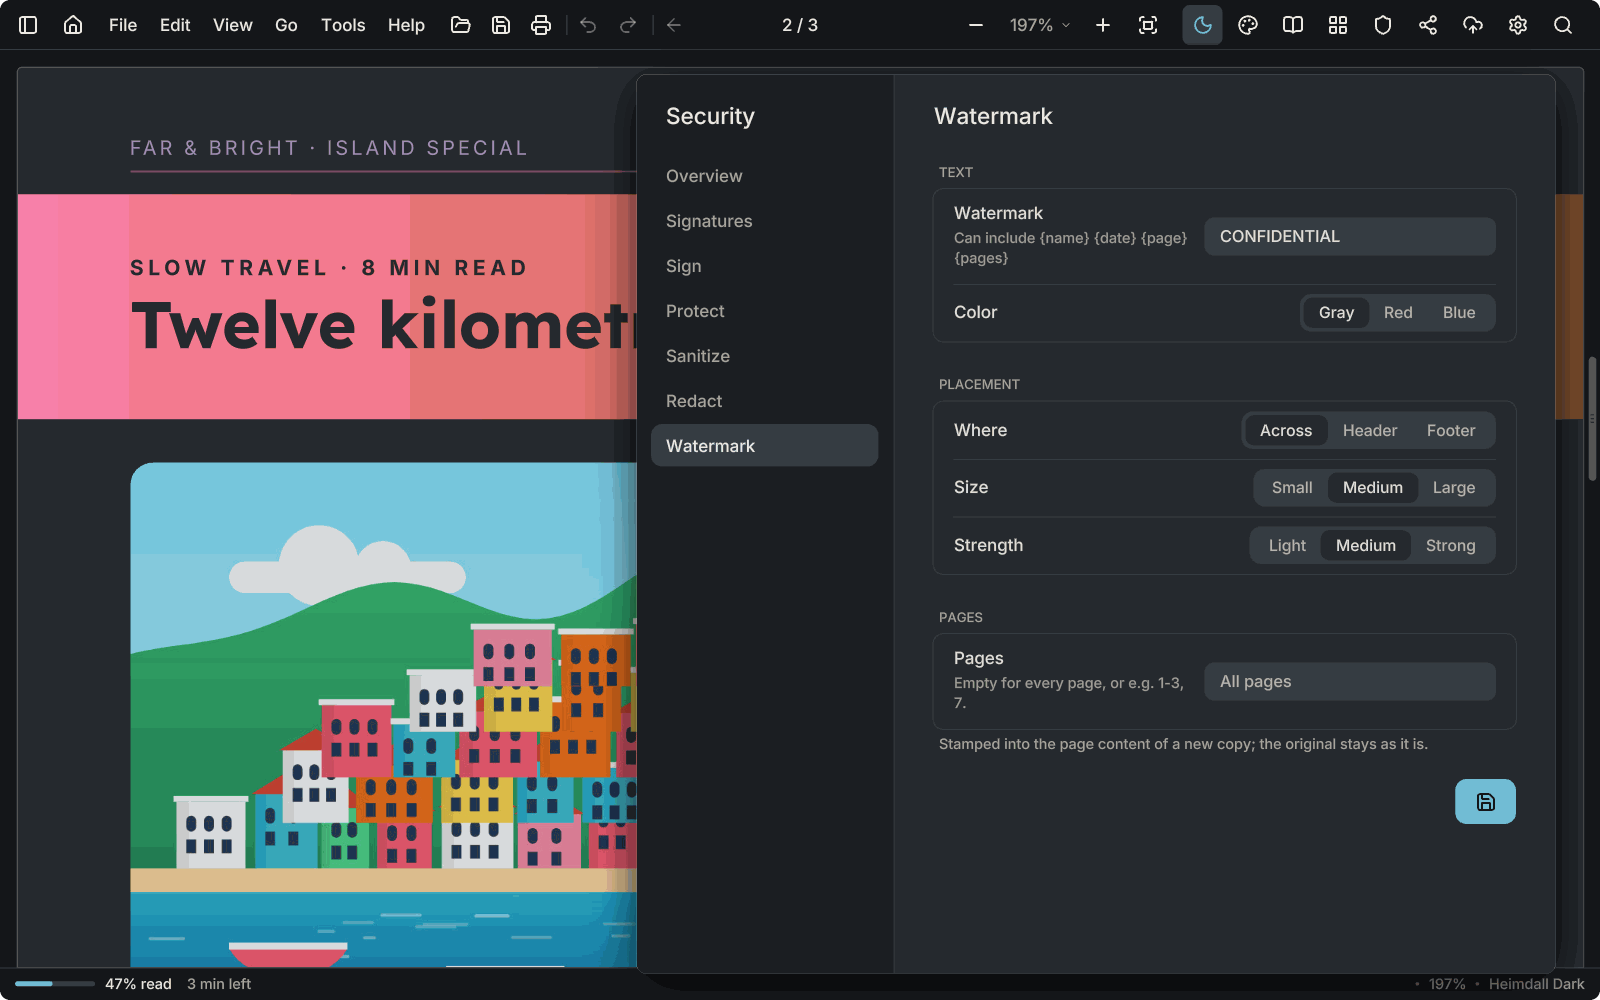Open the Security shield icon

(x=1383, y=25)
